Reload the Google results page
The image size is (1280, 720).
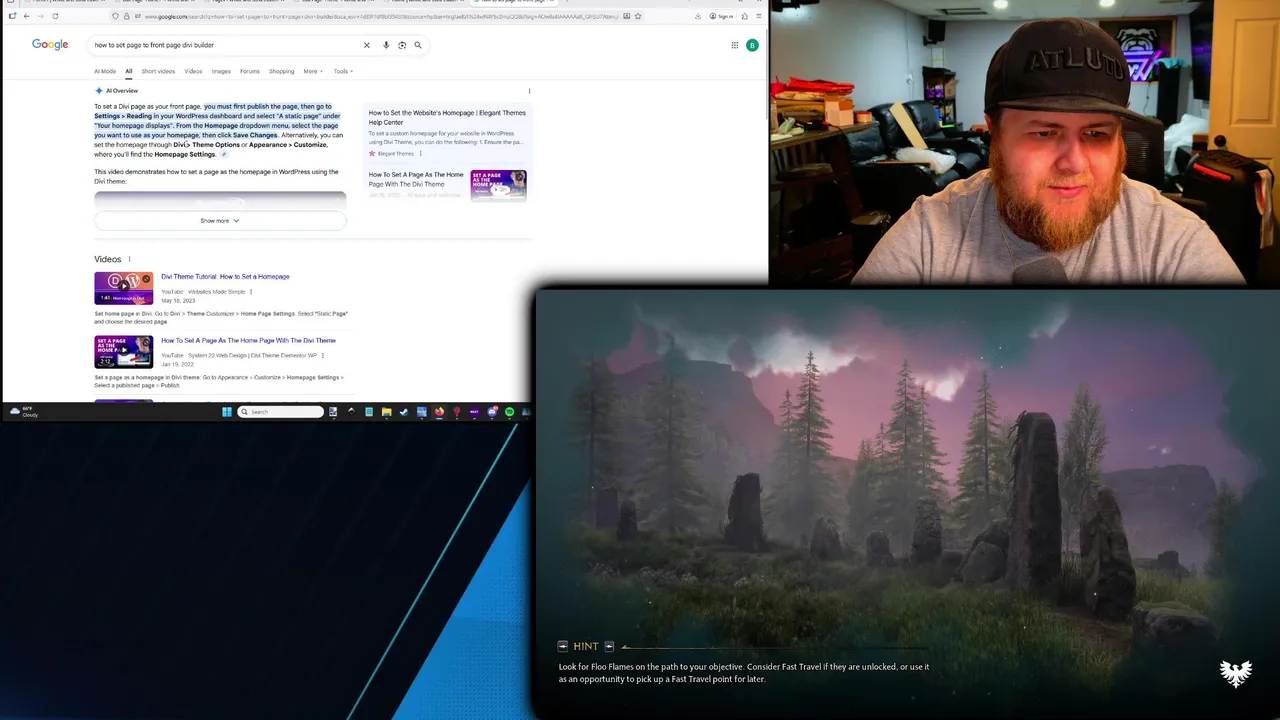[55, 16]
